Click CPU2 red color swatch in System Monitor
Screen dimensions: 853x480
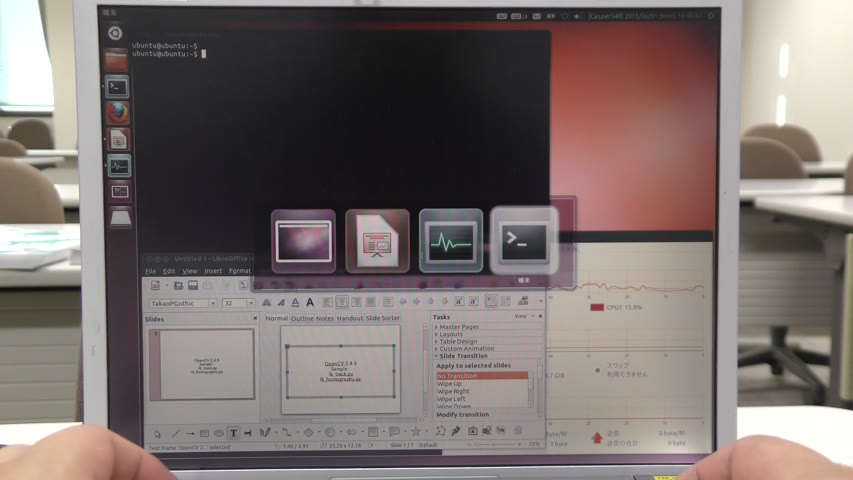597,307
